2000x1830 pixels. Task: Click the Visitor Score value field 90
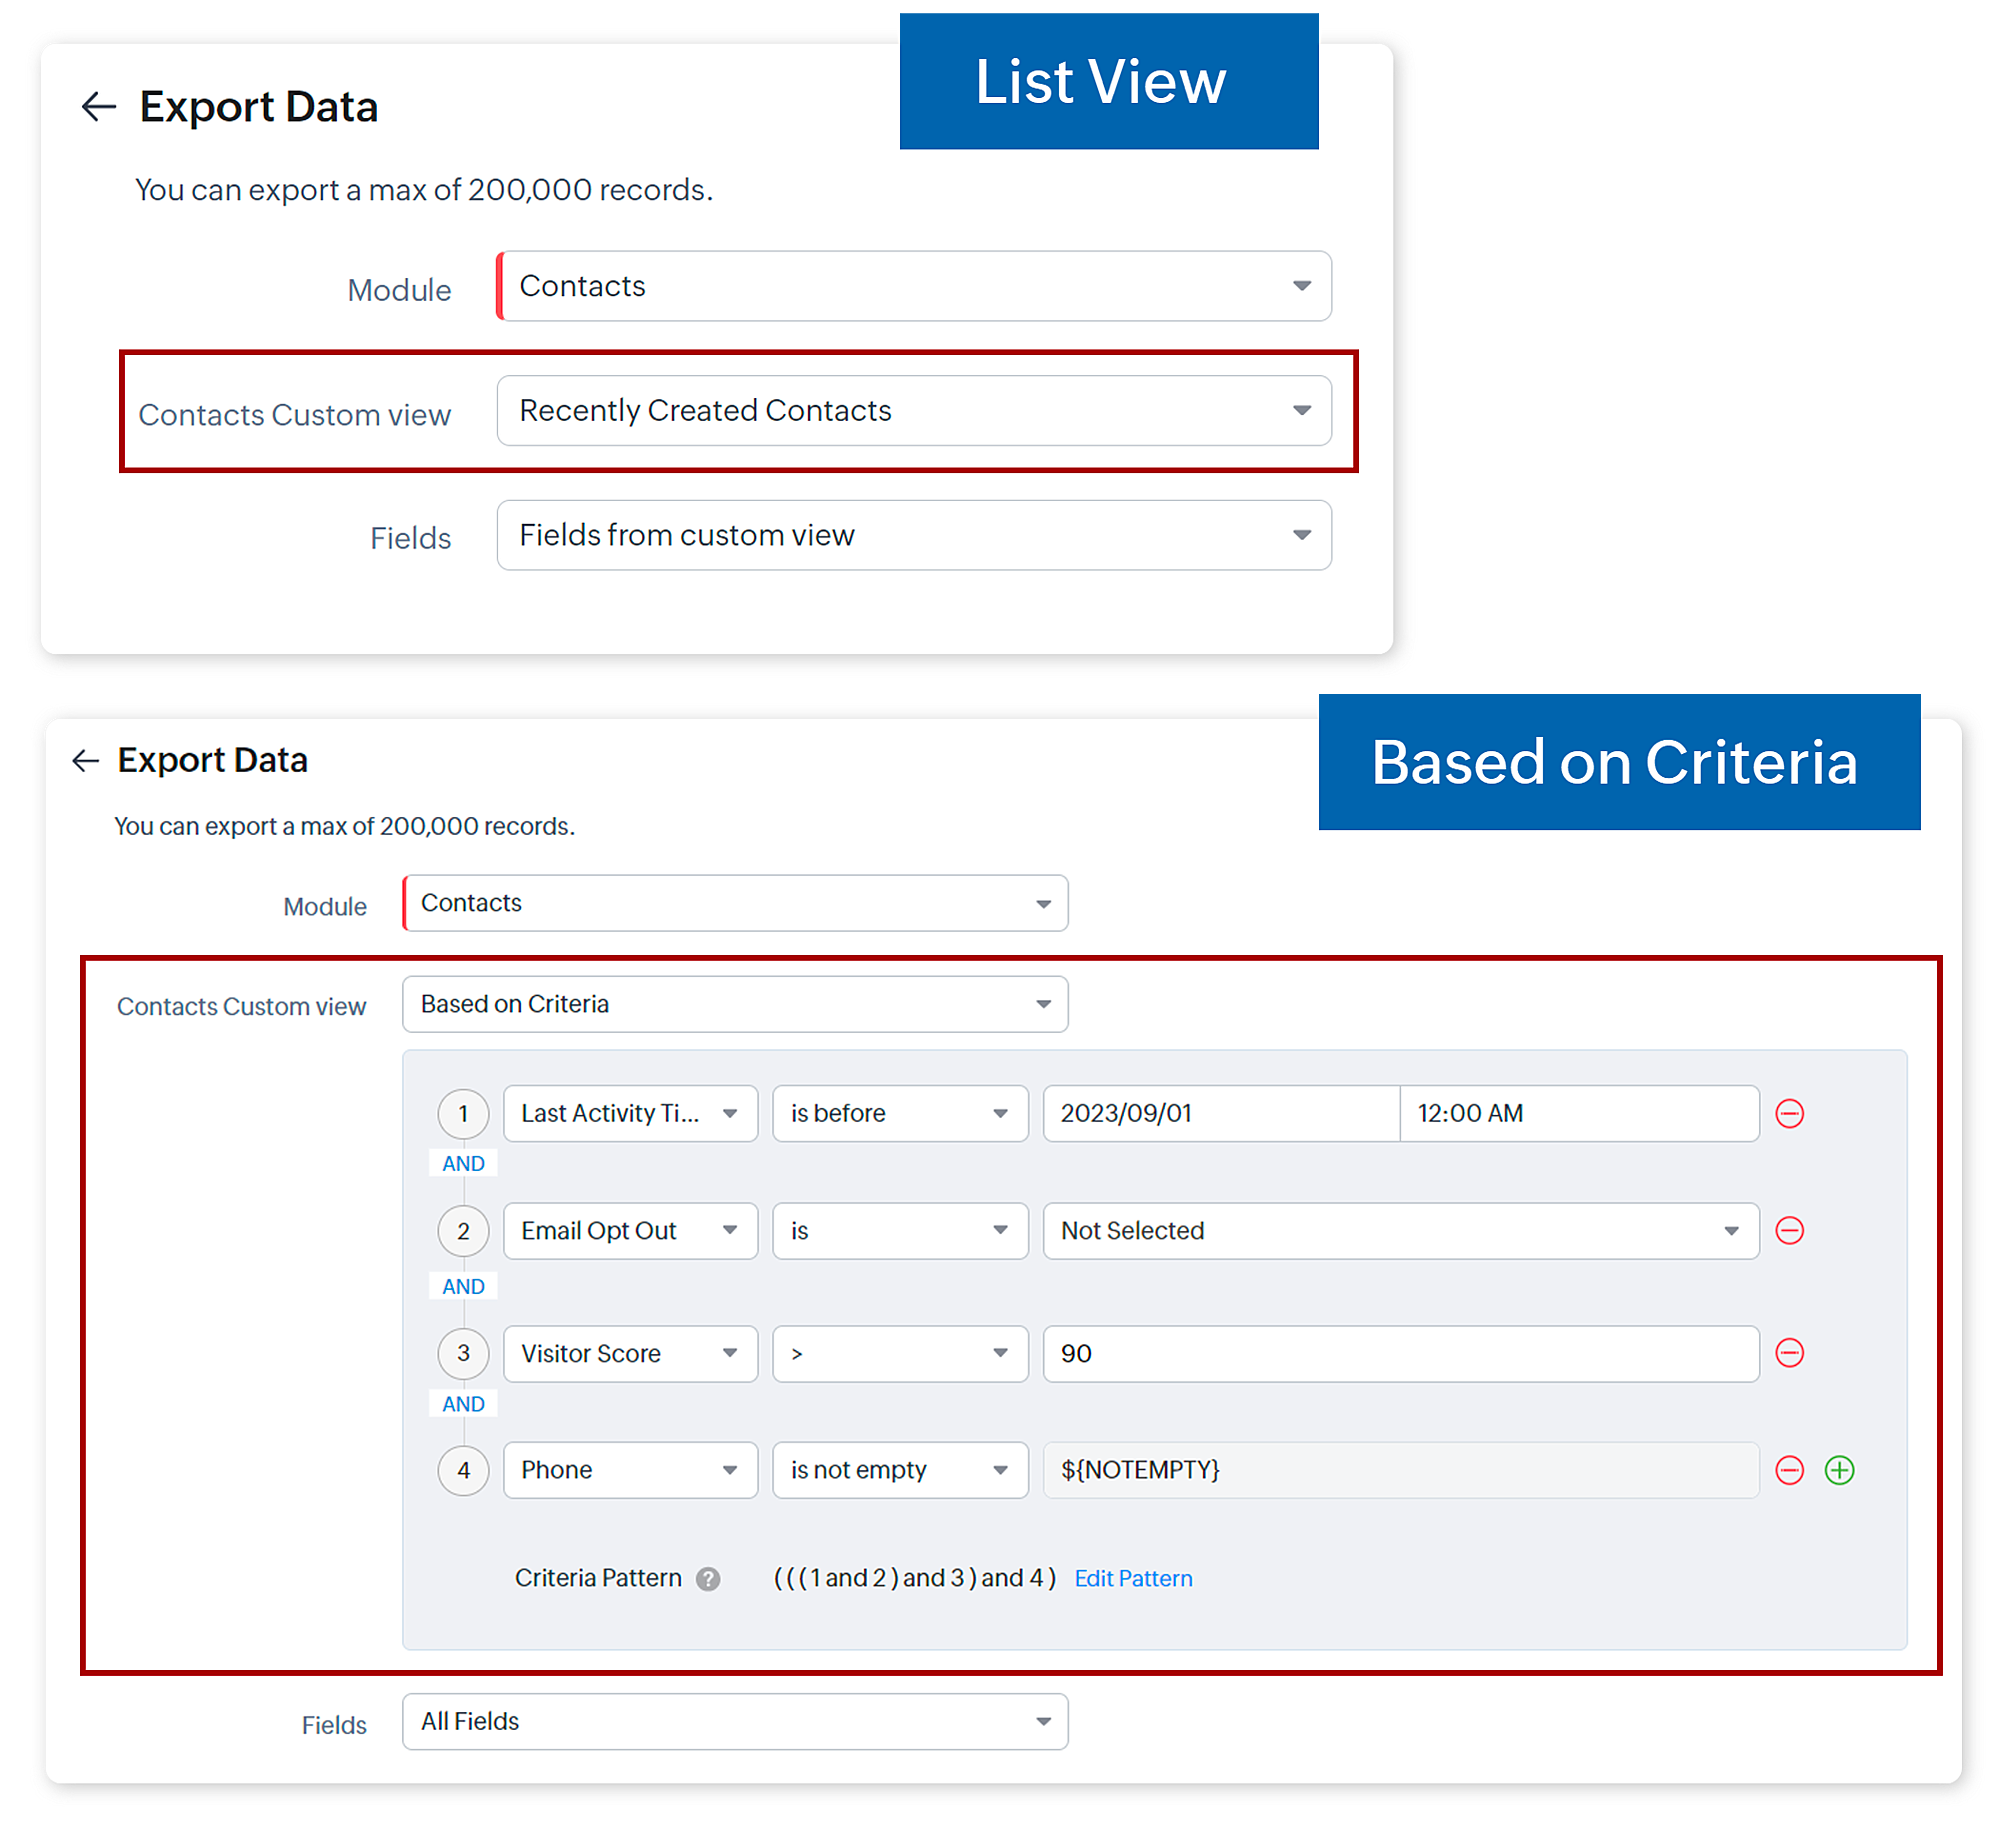(x=1400, y=1354)
